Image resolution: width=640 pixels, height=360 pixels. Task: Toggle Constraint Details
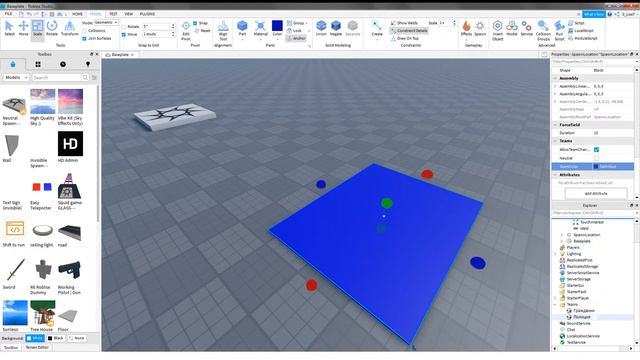[x=409, y=31]
